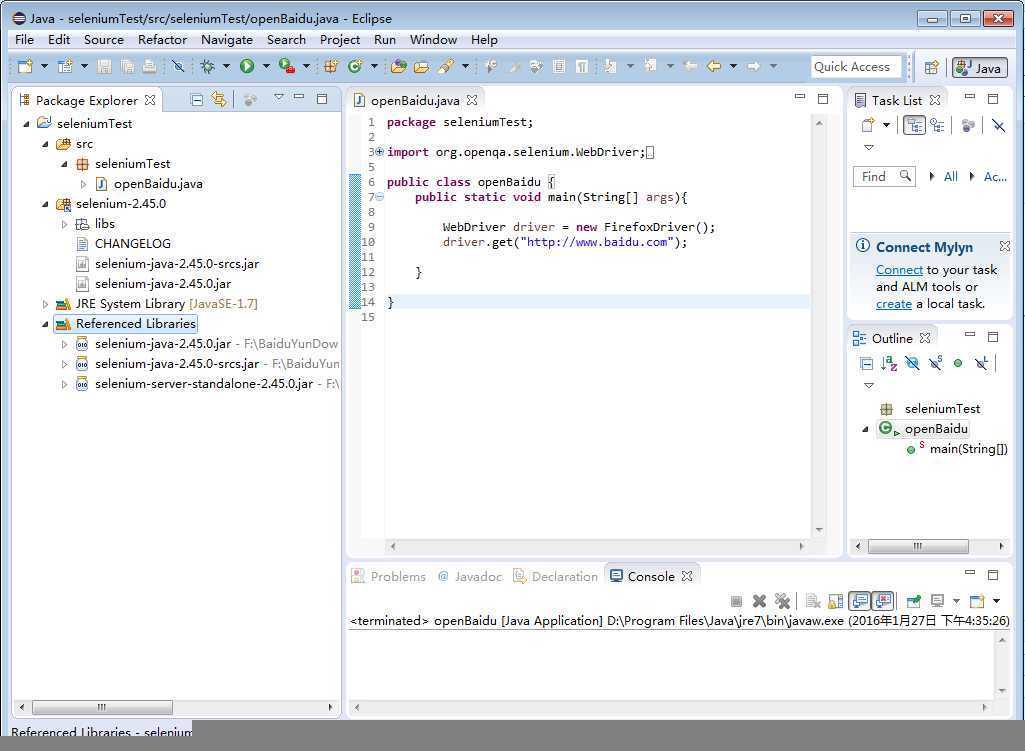Image resolution: width=1025 pixels, height=751 pixels.
Task: Click the Open Task folder icon
Action: (422, 66)
